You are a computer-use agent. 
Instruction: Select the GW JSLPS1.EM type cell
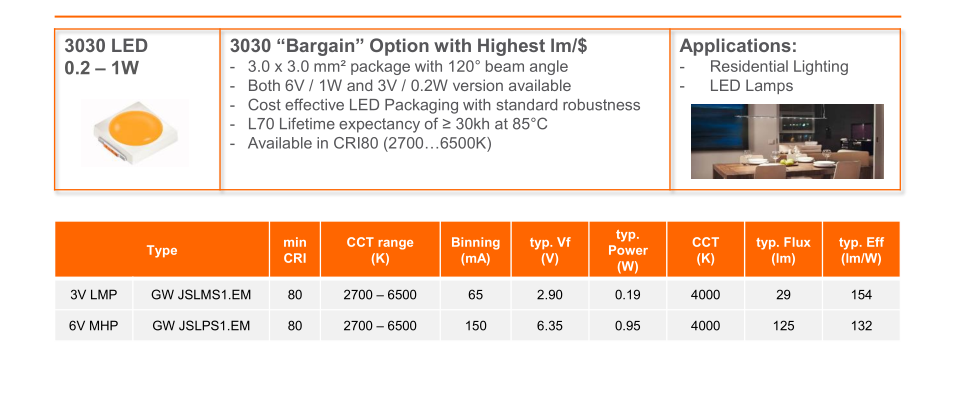tap(201, 326)
